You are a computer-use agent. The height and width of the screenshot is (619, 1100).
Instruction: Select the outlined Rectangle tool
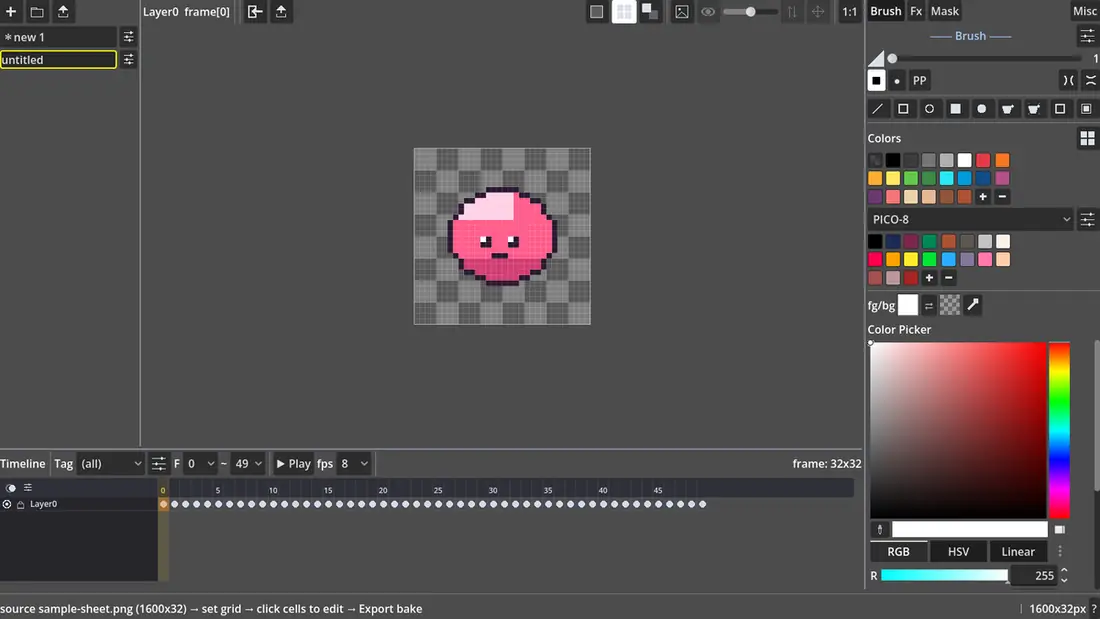903,109
